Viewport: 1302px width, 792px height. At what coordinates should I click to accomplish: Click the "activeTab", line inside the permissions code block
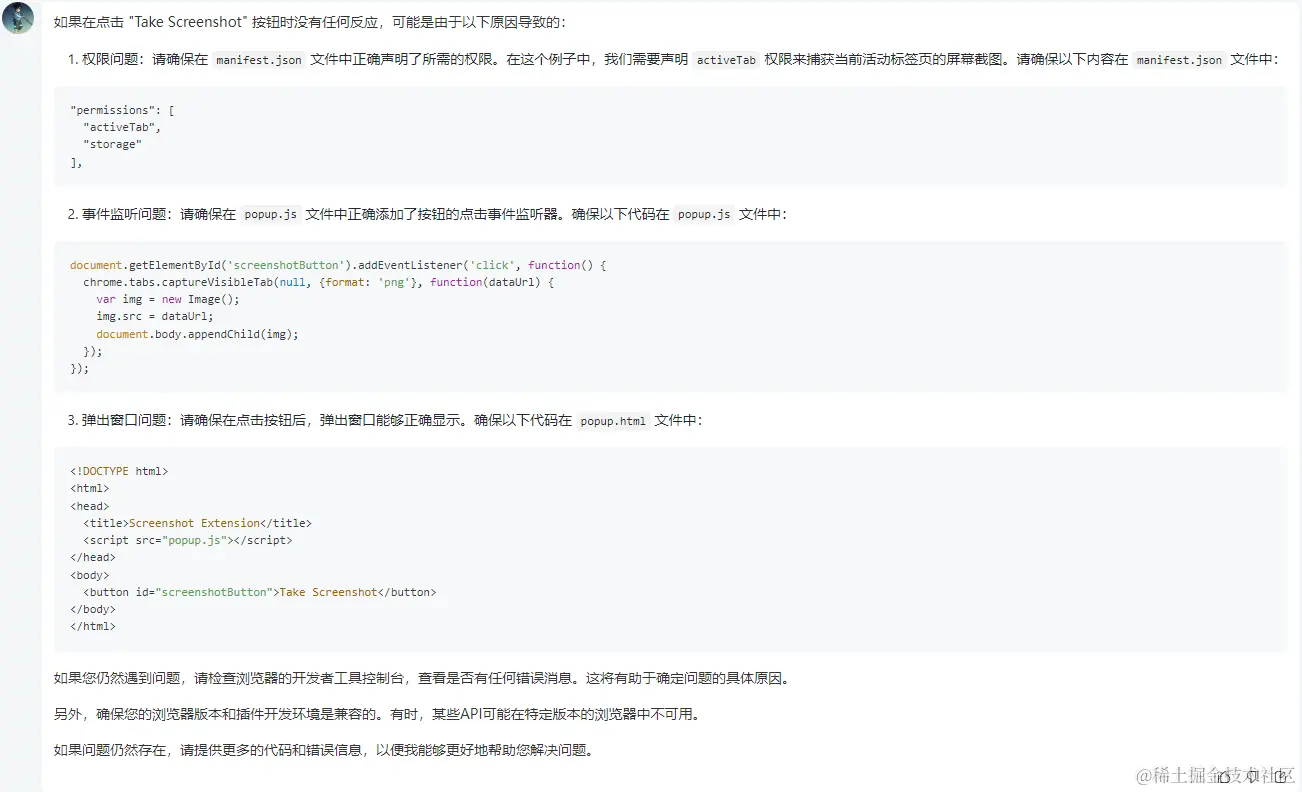tap(122, 127)
